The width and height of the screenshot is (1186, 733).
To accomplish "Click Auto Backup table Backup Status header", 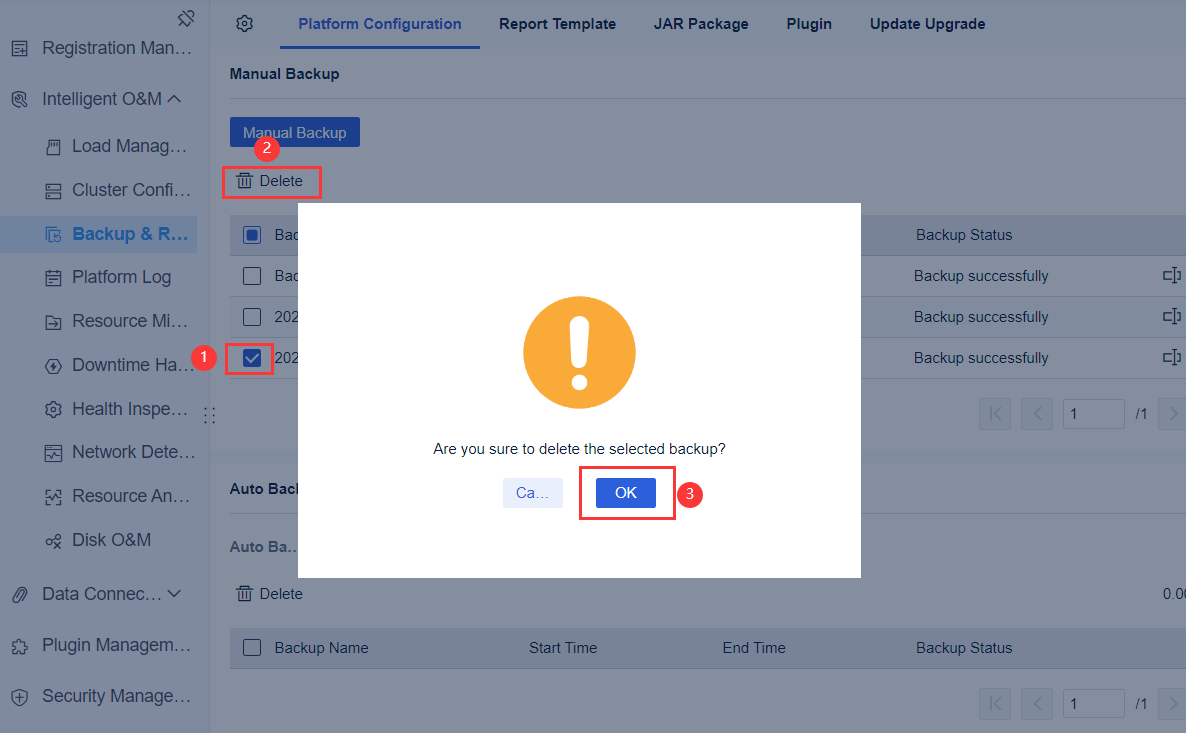I will [964, 648].
